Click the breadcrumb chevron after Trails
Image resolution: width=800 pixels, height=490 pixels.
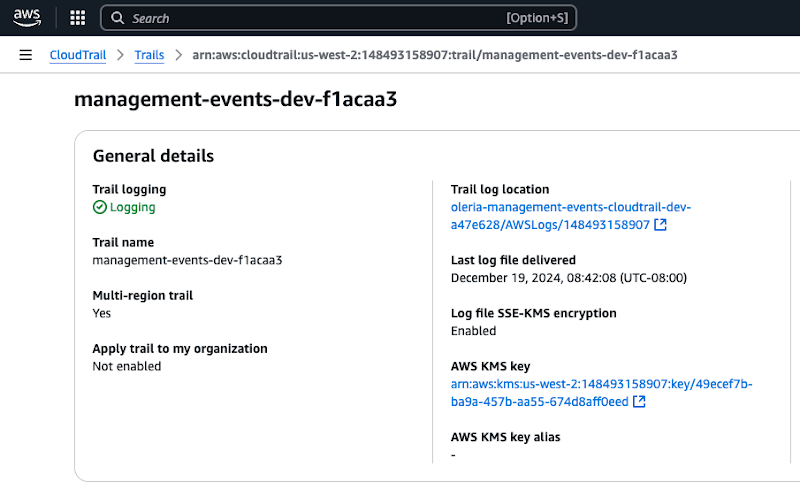[x=179, y=55]
